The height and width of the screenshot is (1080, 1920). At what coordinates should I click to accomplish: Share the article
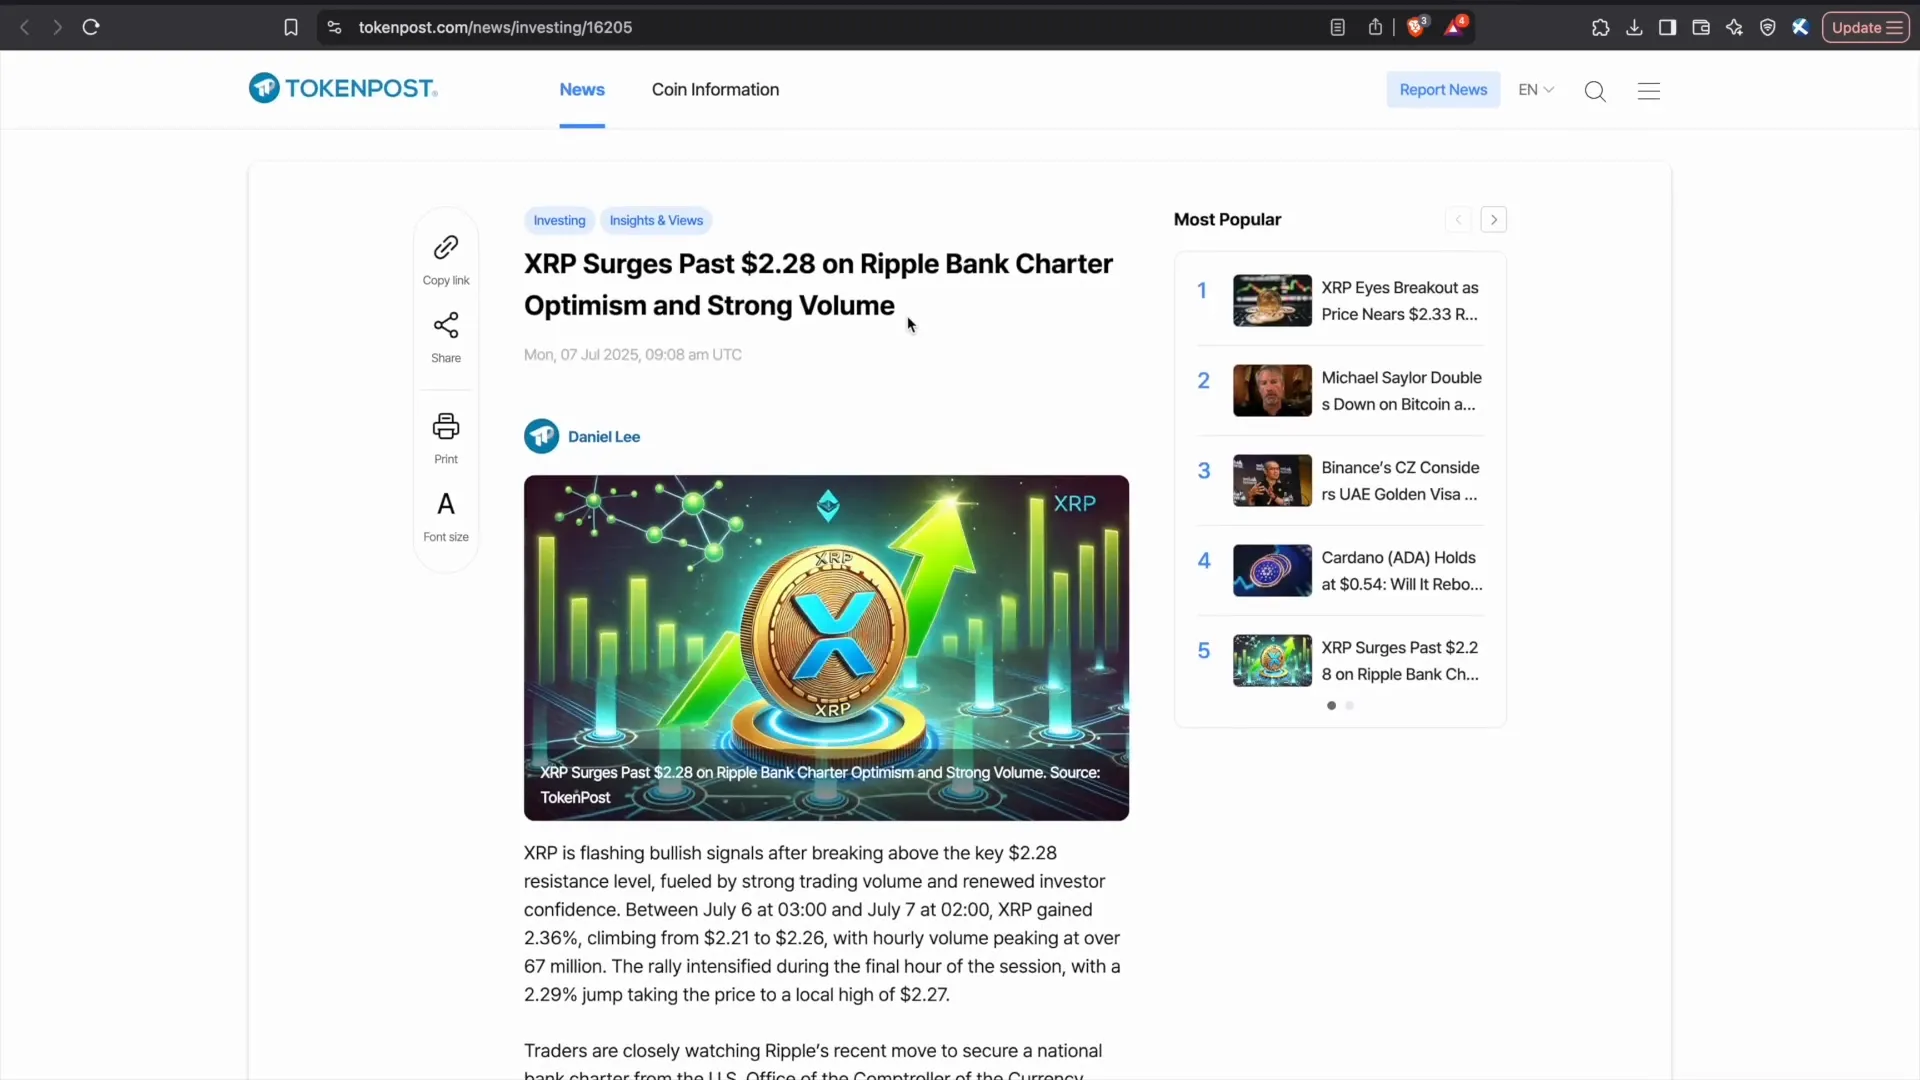tap(446, 337)
